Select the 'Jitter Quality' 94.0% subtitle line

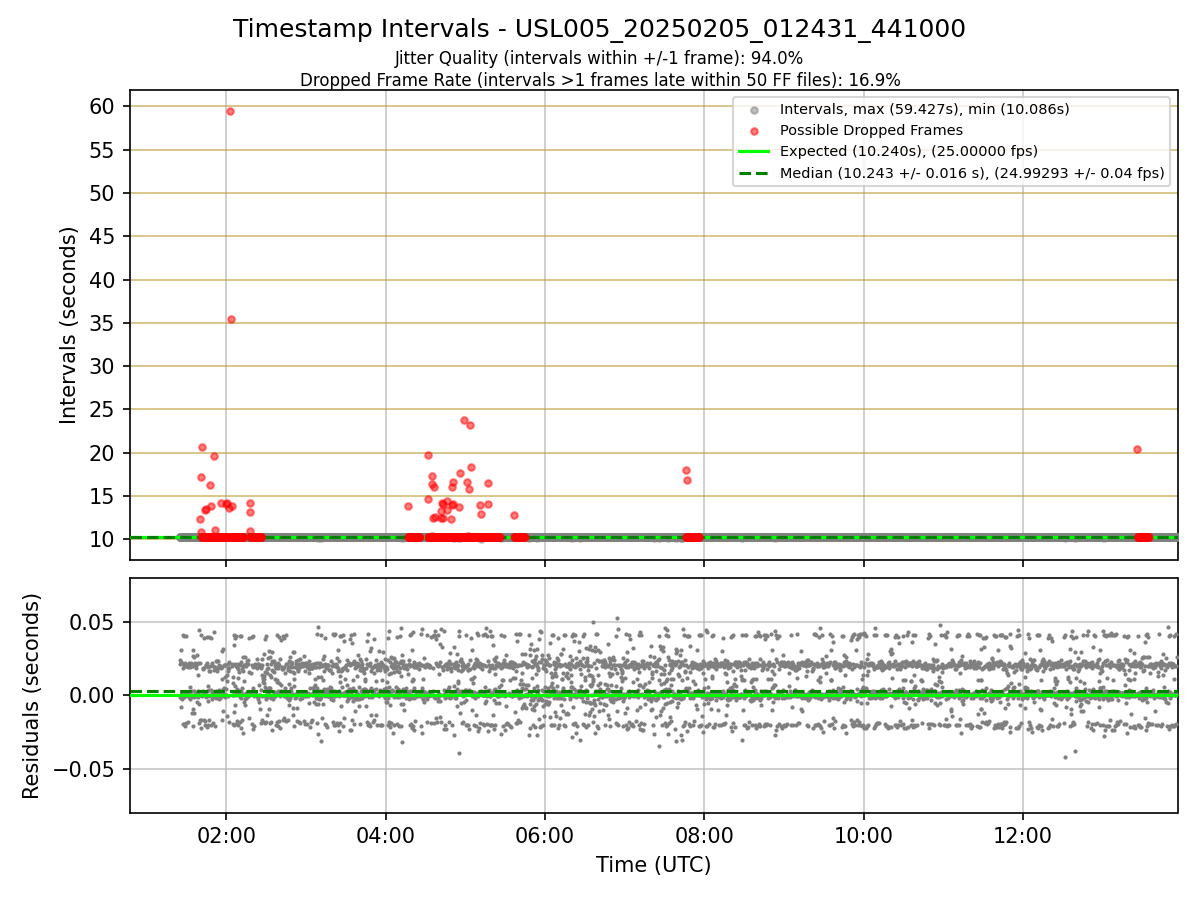click(x=599, y=58)
